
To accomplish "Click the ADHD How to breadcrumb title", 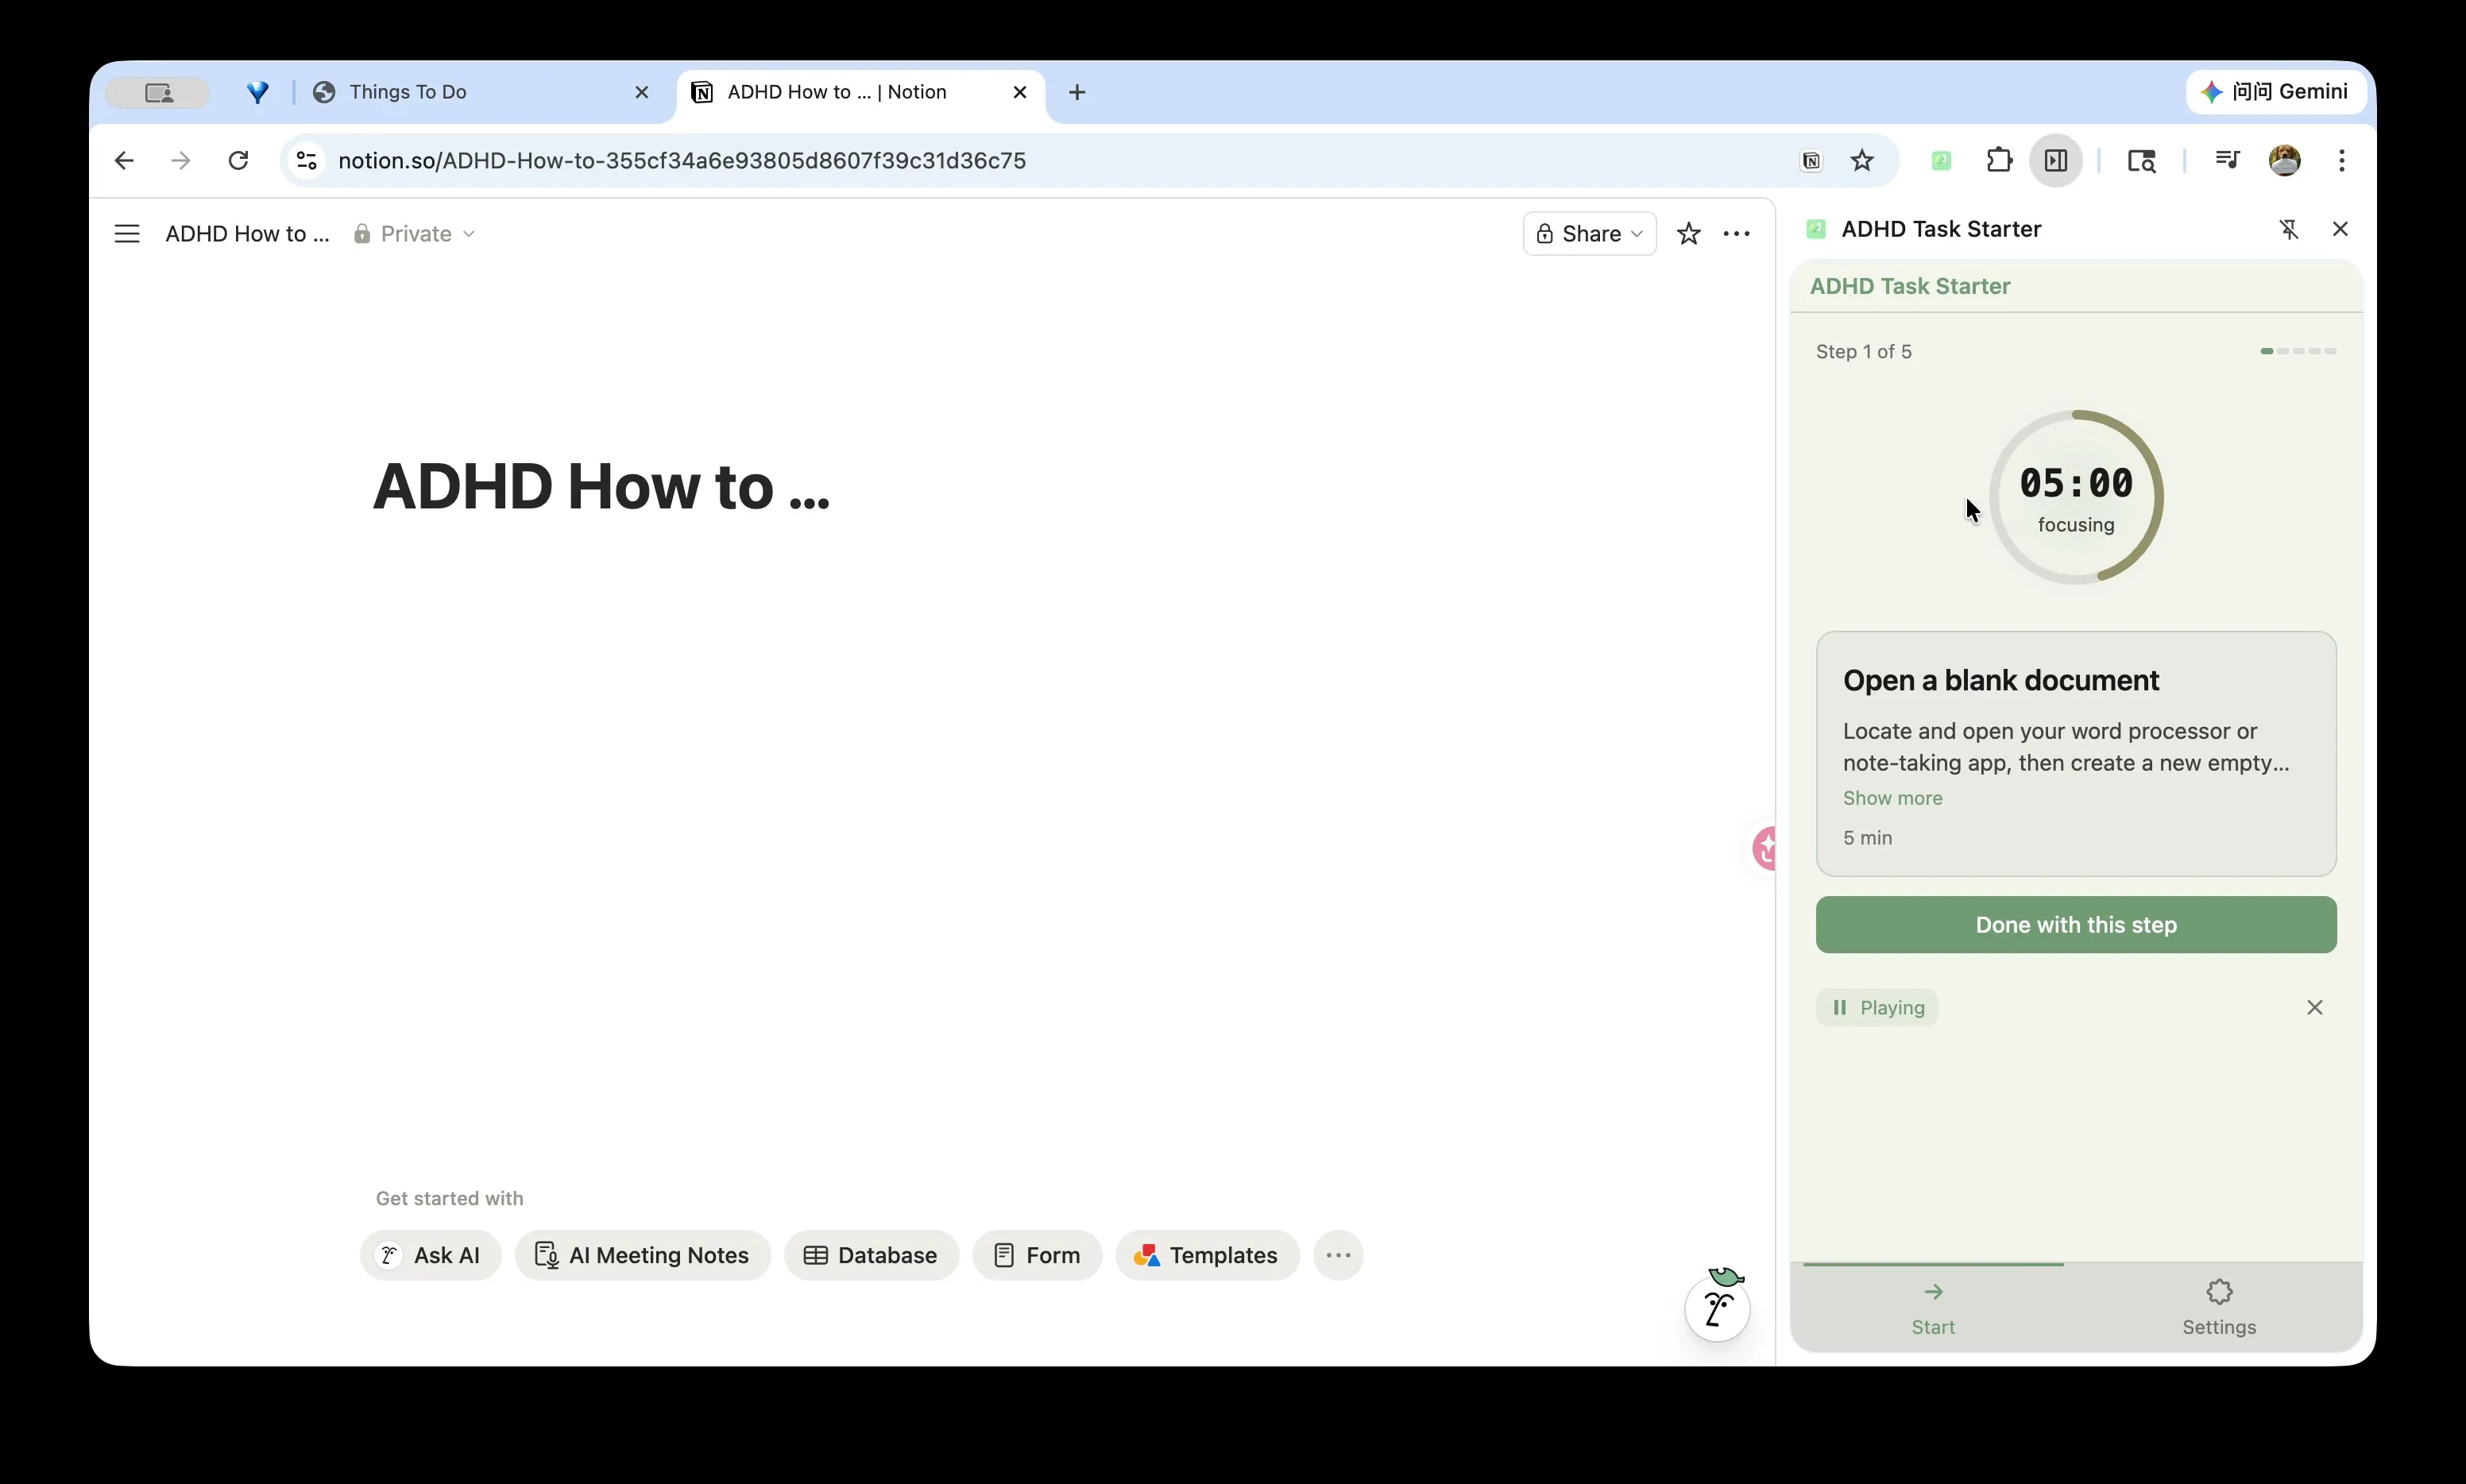I will point(247,234).
